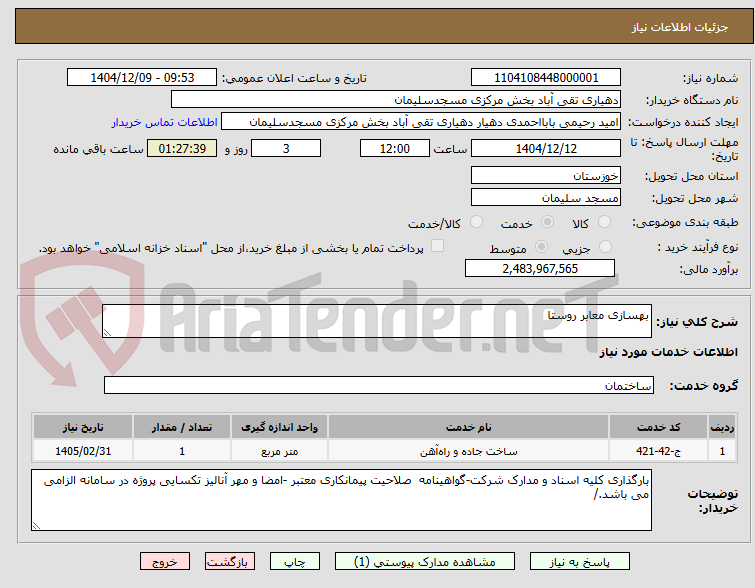This screenshot has height=588, width=755.
Task: Click the گروه خدمت field ساختمان
Action: [x=378, y=385]
